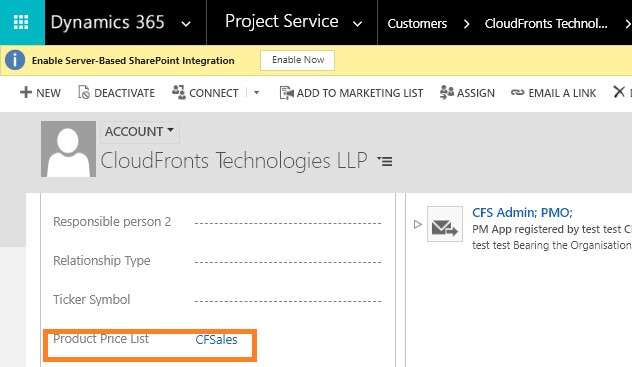Click the Responsible person 2 label
Viewport: 632px width, 367px height.
pos(112,222)
